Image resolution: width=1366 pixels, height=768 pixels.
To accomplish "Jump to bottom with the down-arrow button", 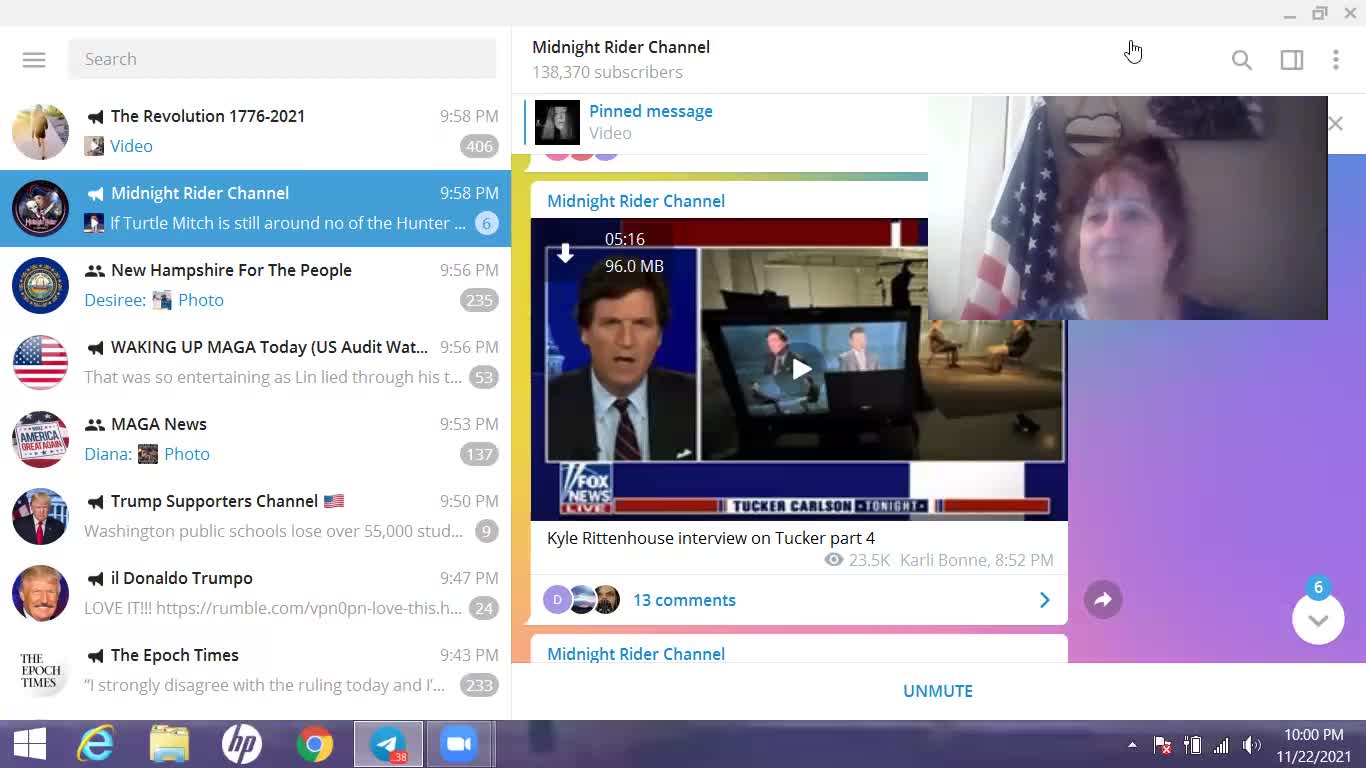I will pyautogui.click(x=1318, y=619).
